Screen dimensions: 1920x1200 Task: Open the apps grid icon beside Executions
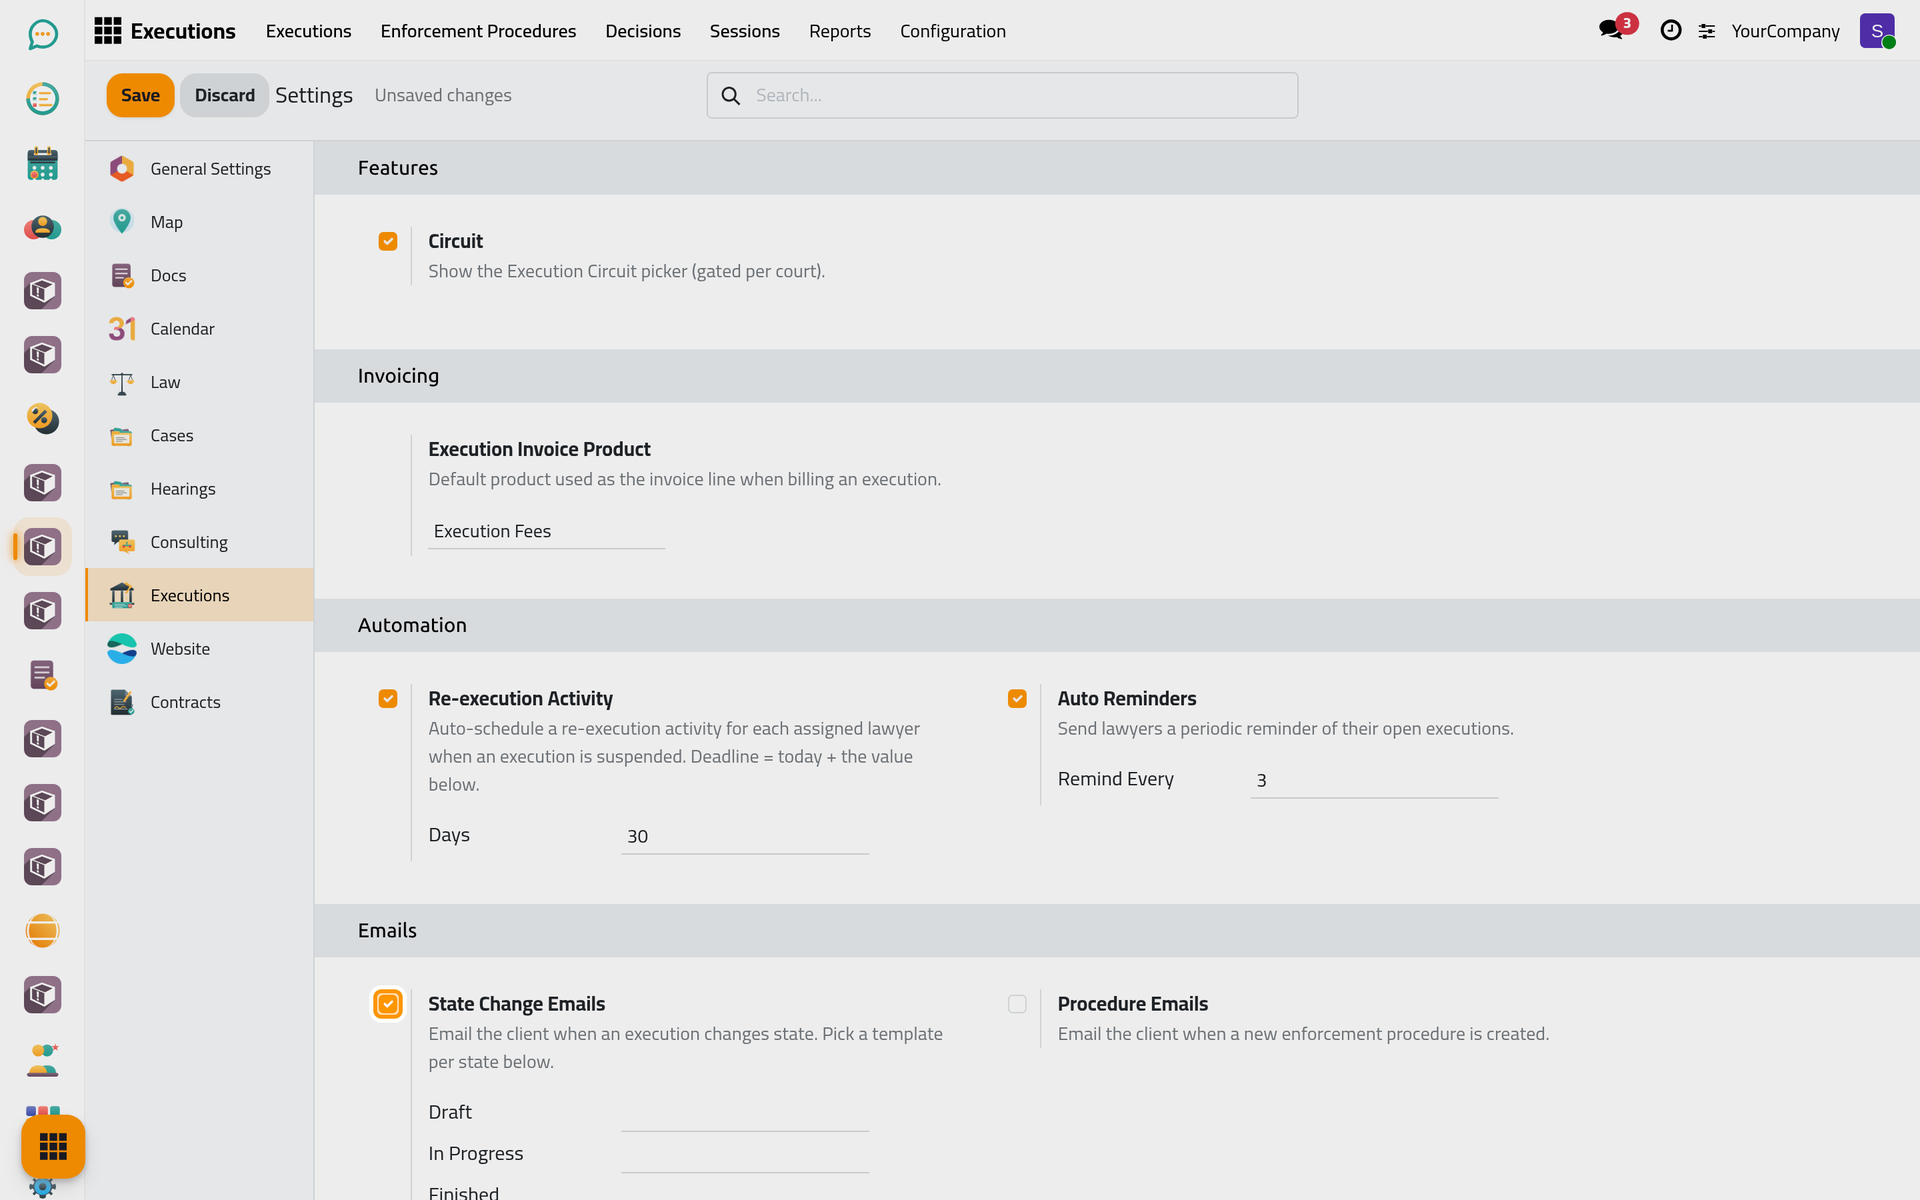[x=107, y=31]
